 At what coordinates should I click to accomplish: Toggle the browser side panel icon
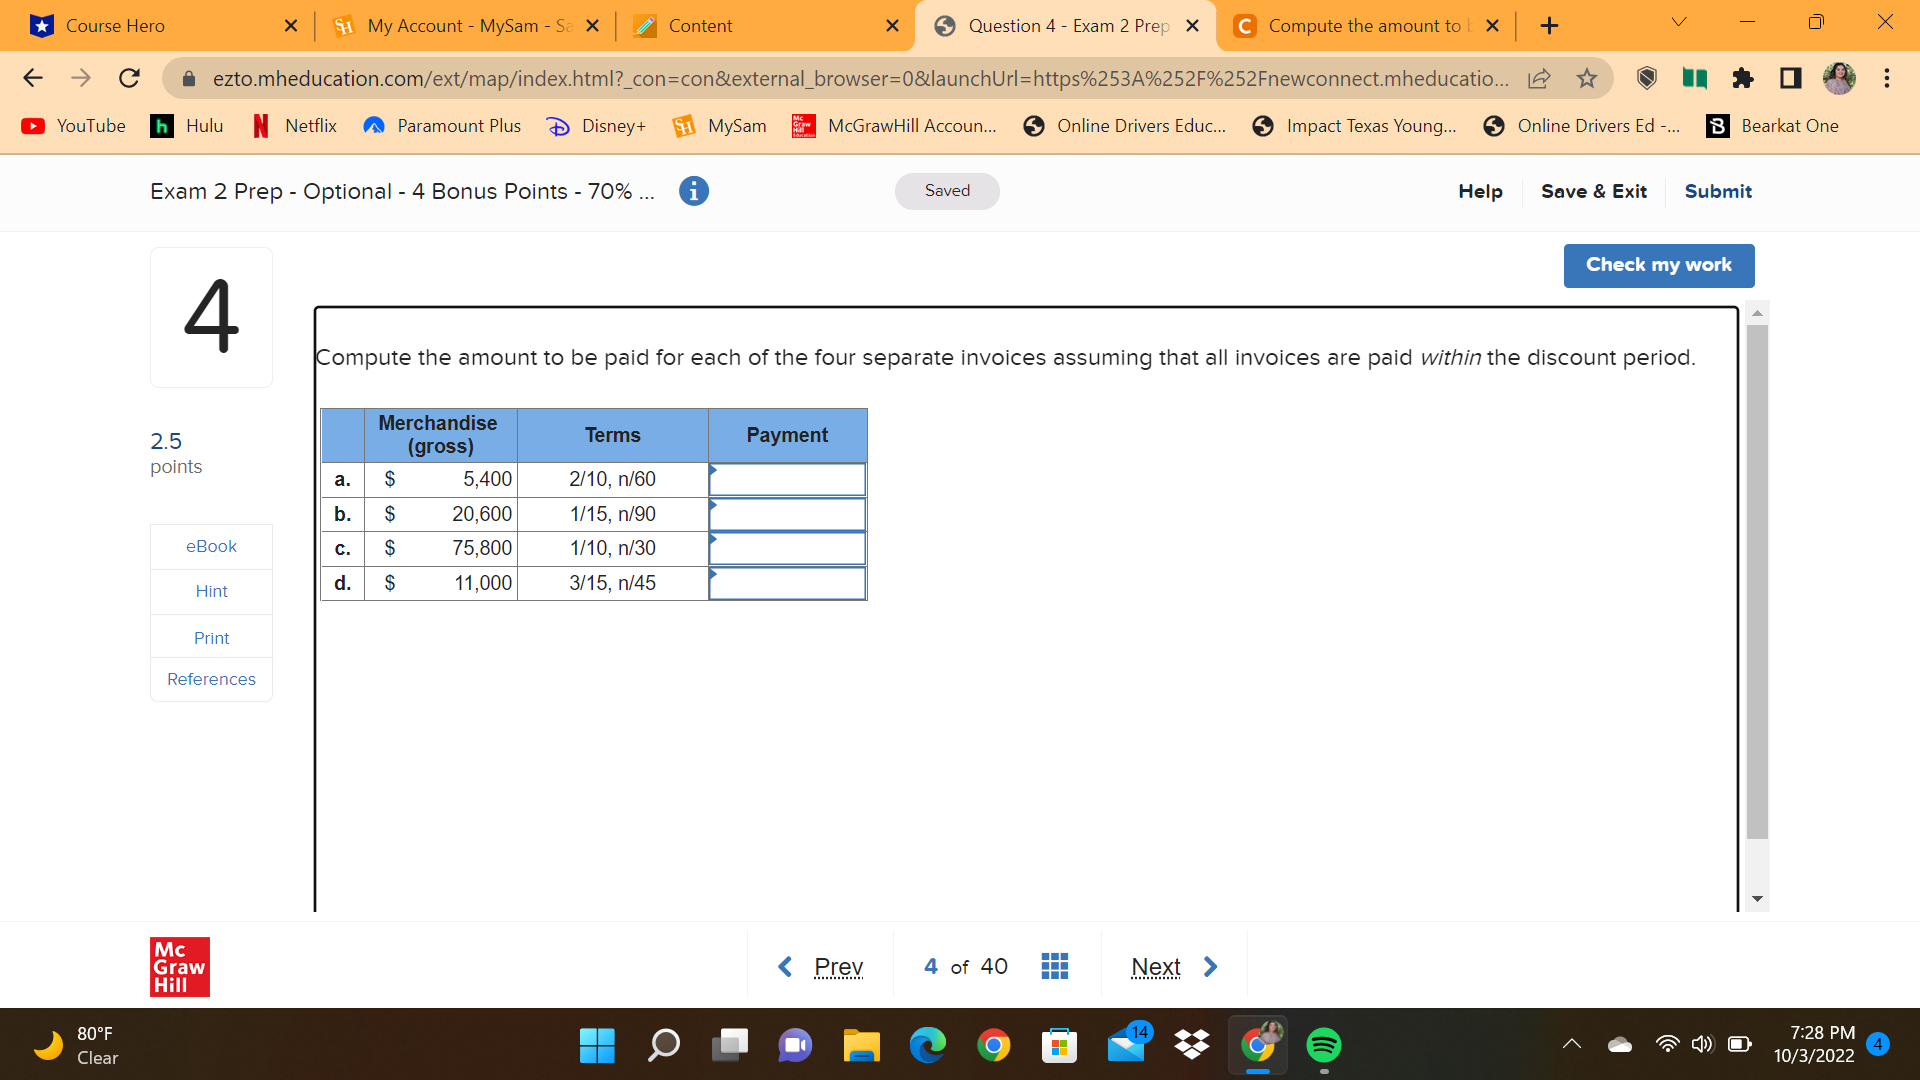[1790, 78]
